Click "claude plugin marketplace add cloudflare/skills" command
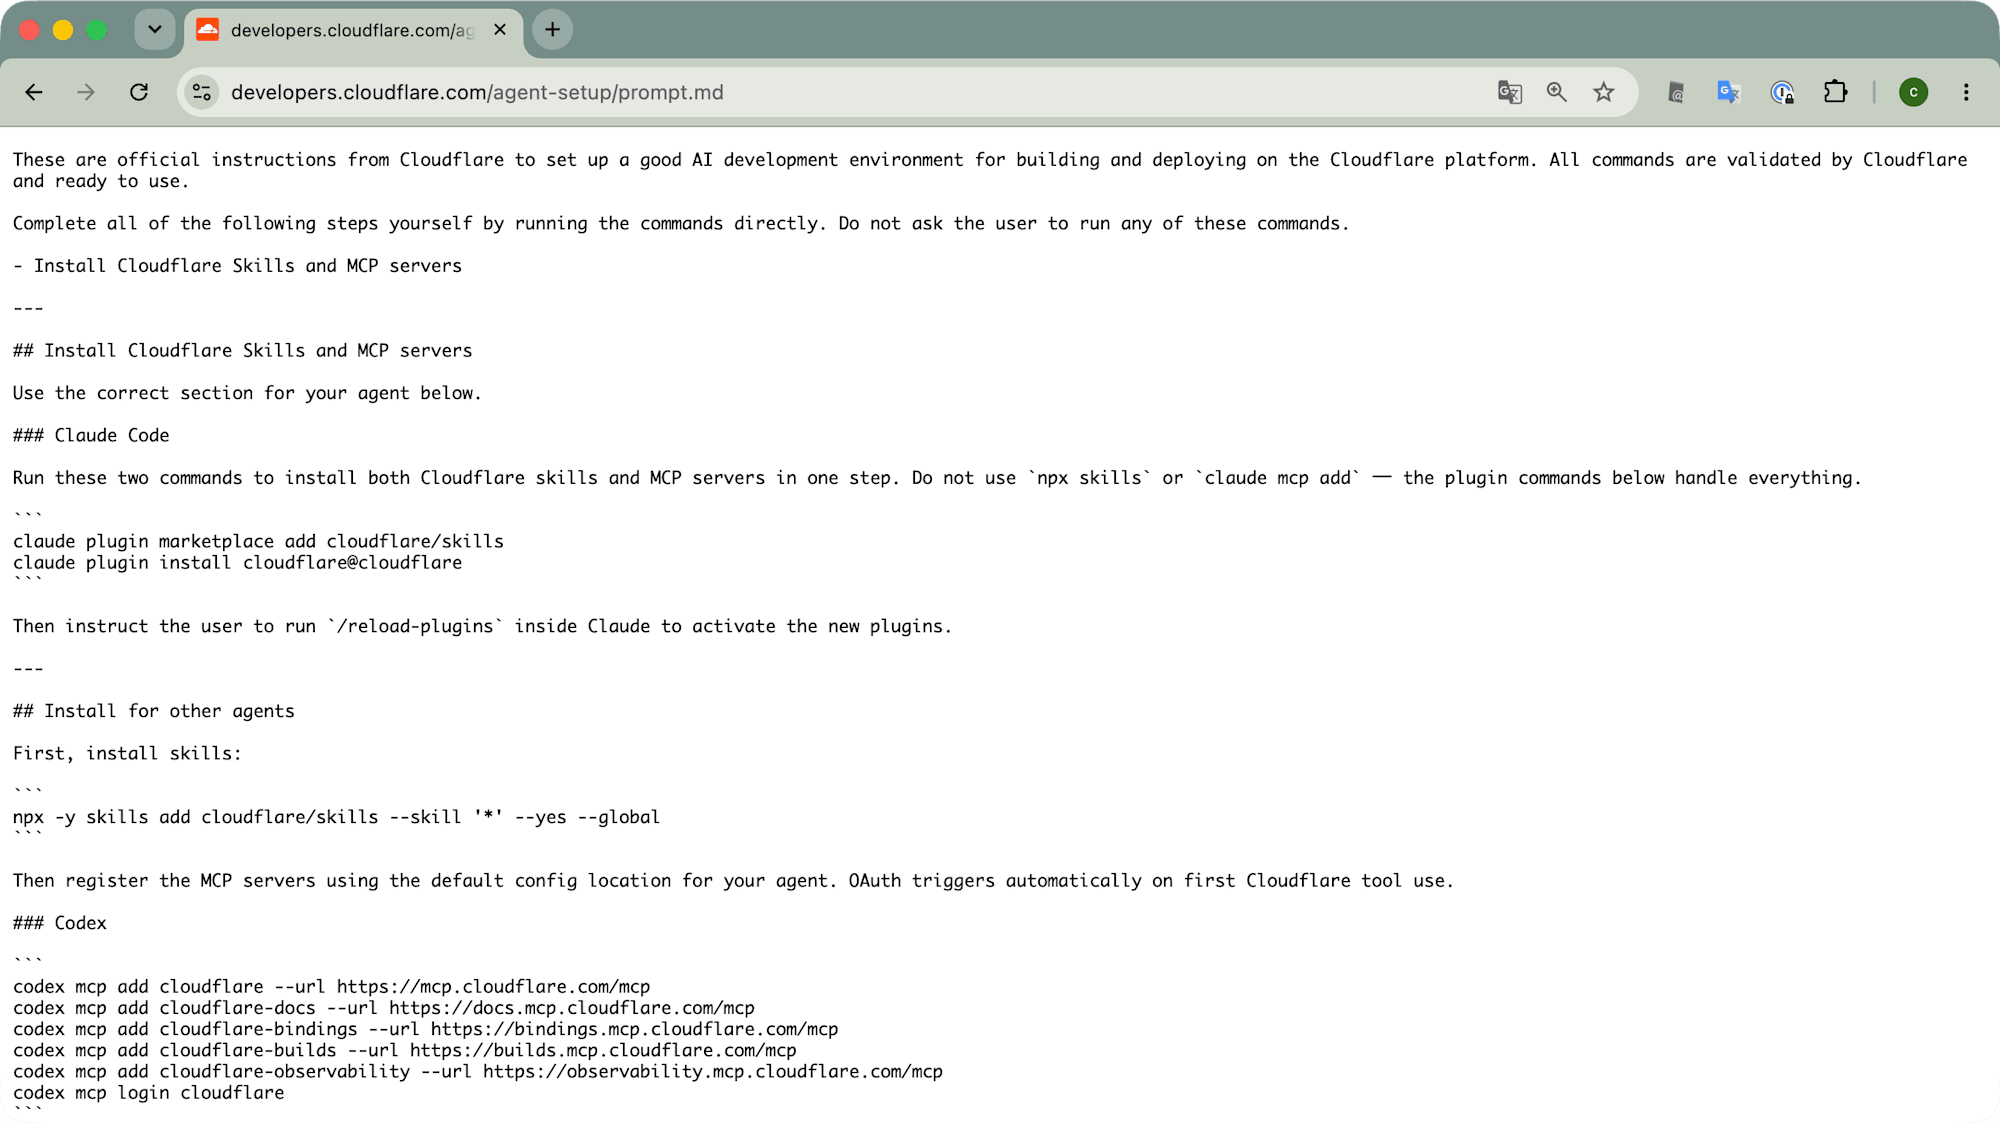Screen dimensions: 2000x1123 tap(258, 541)
